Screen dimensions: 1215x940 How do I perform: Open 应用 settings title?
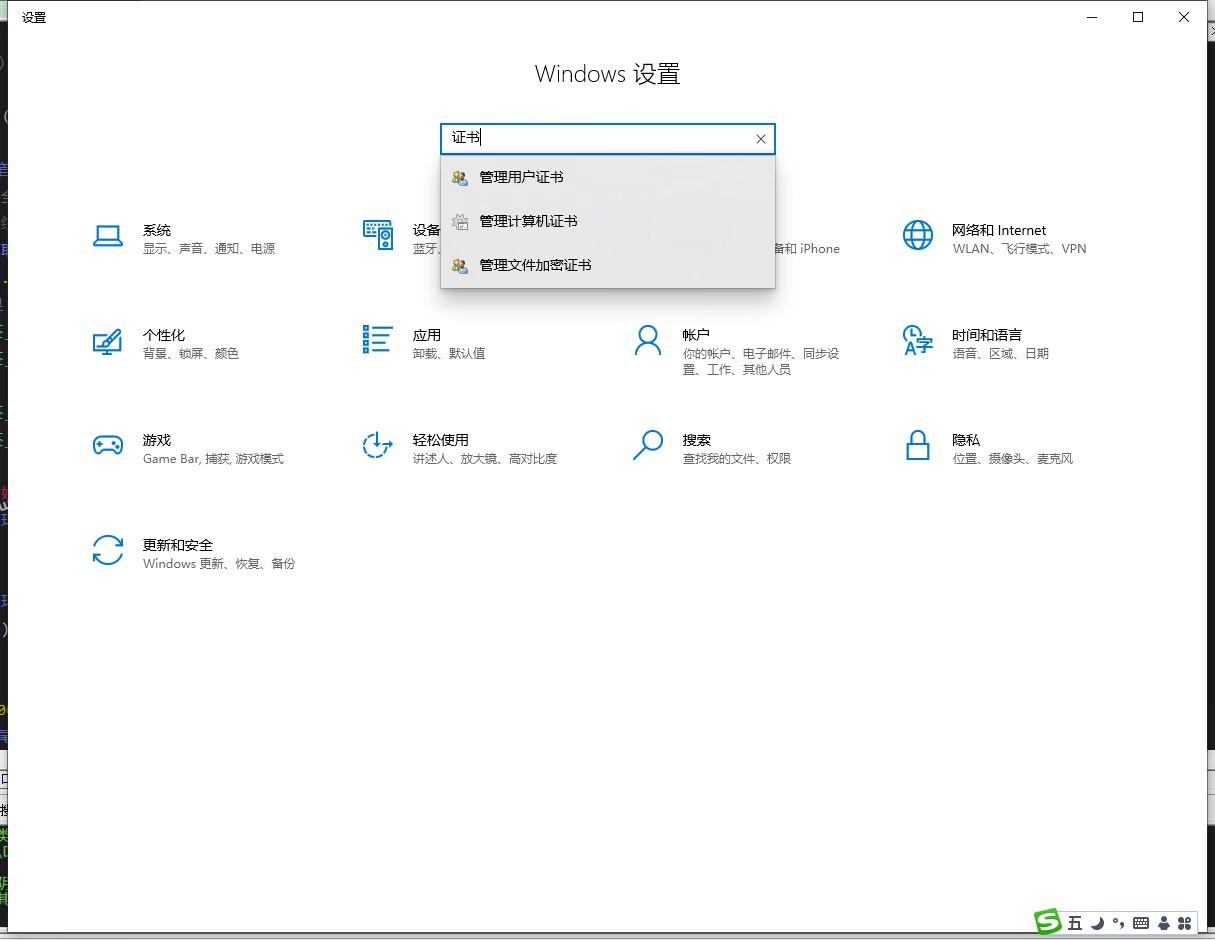click(427, 335)
